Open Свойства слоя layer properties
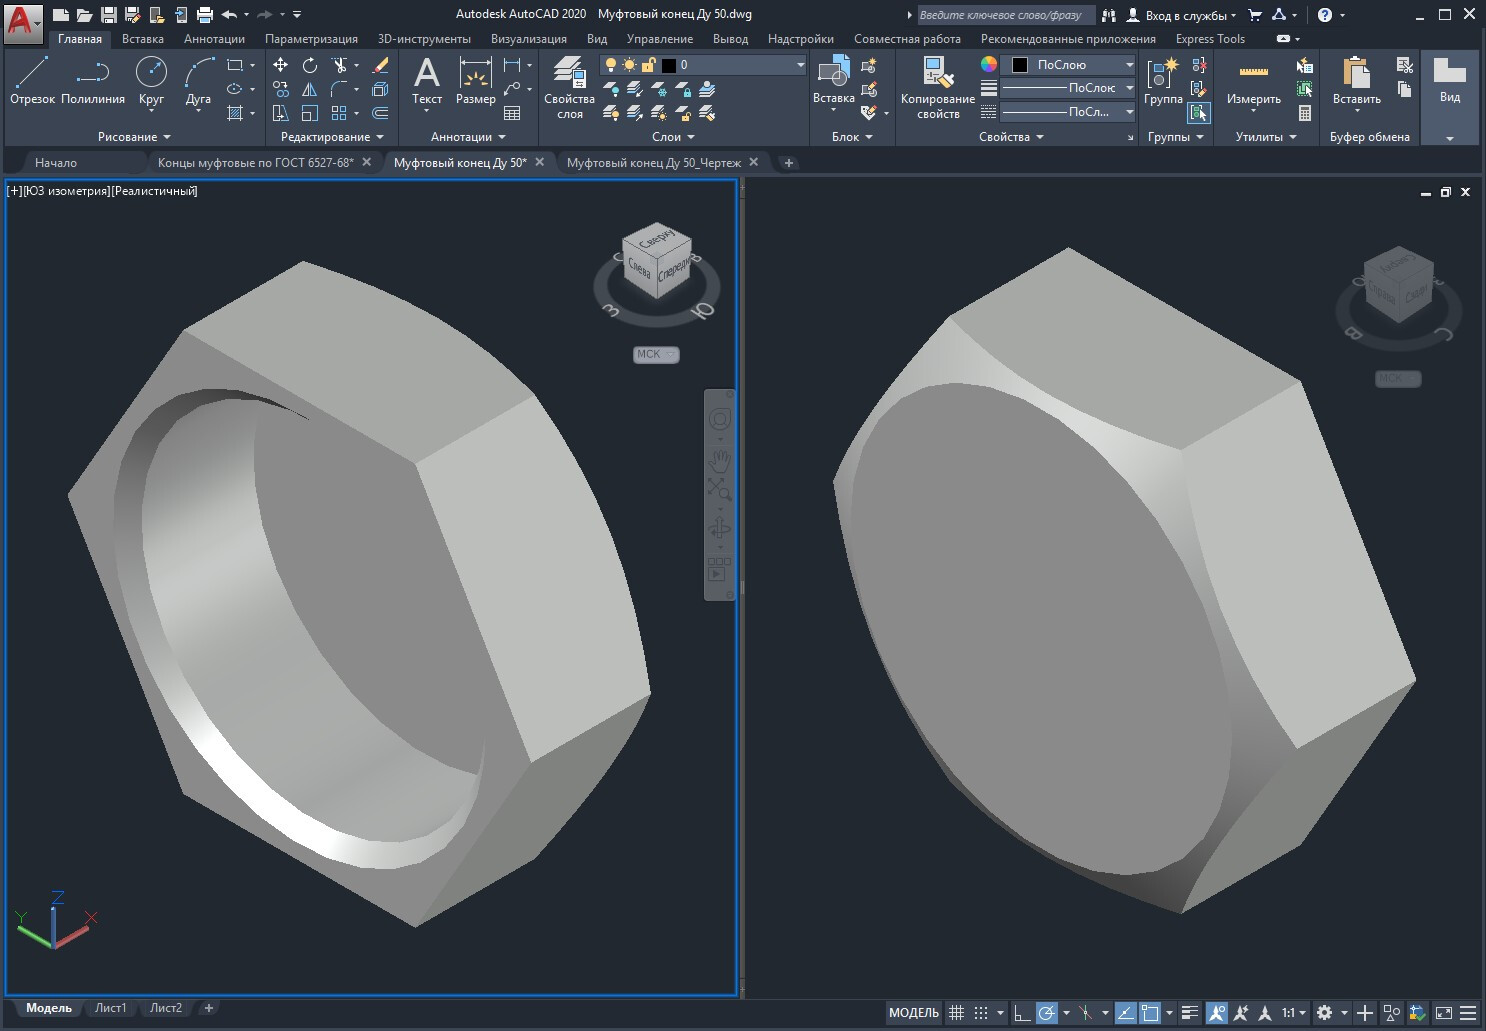This screenshot has height=1031, width=1486. click(570, 87)
